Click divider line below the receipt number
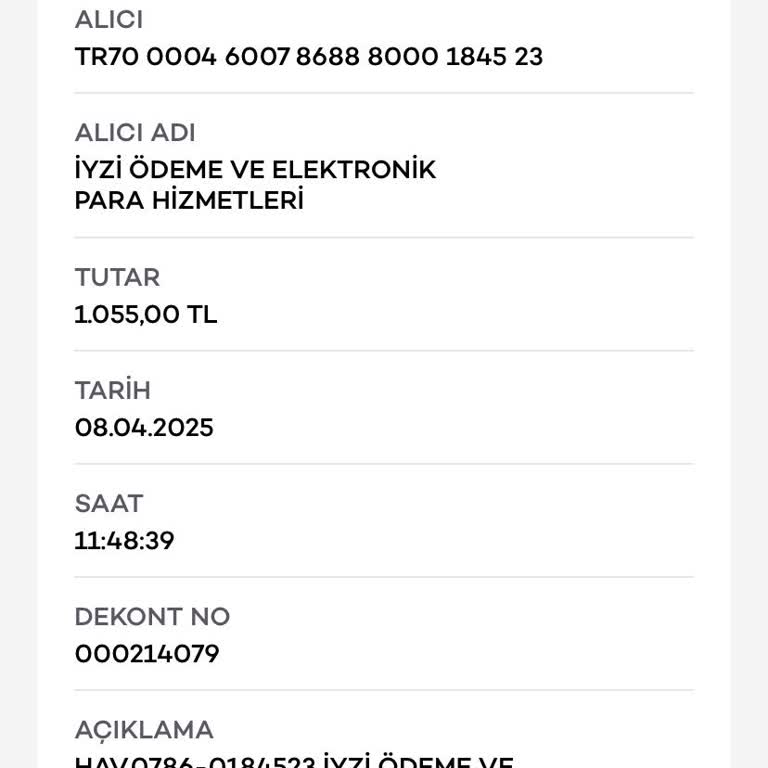 click(384, 690)
